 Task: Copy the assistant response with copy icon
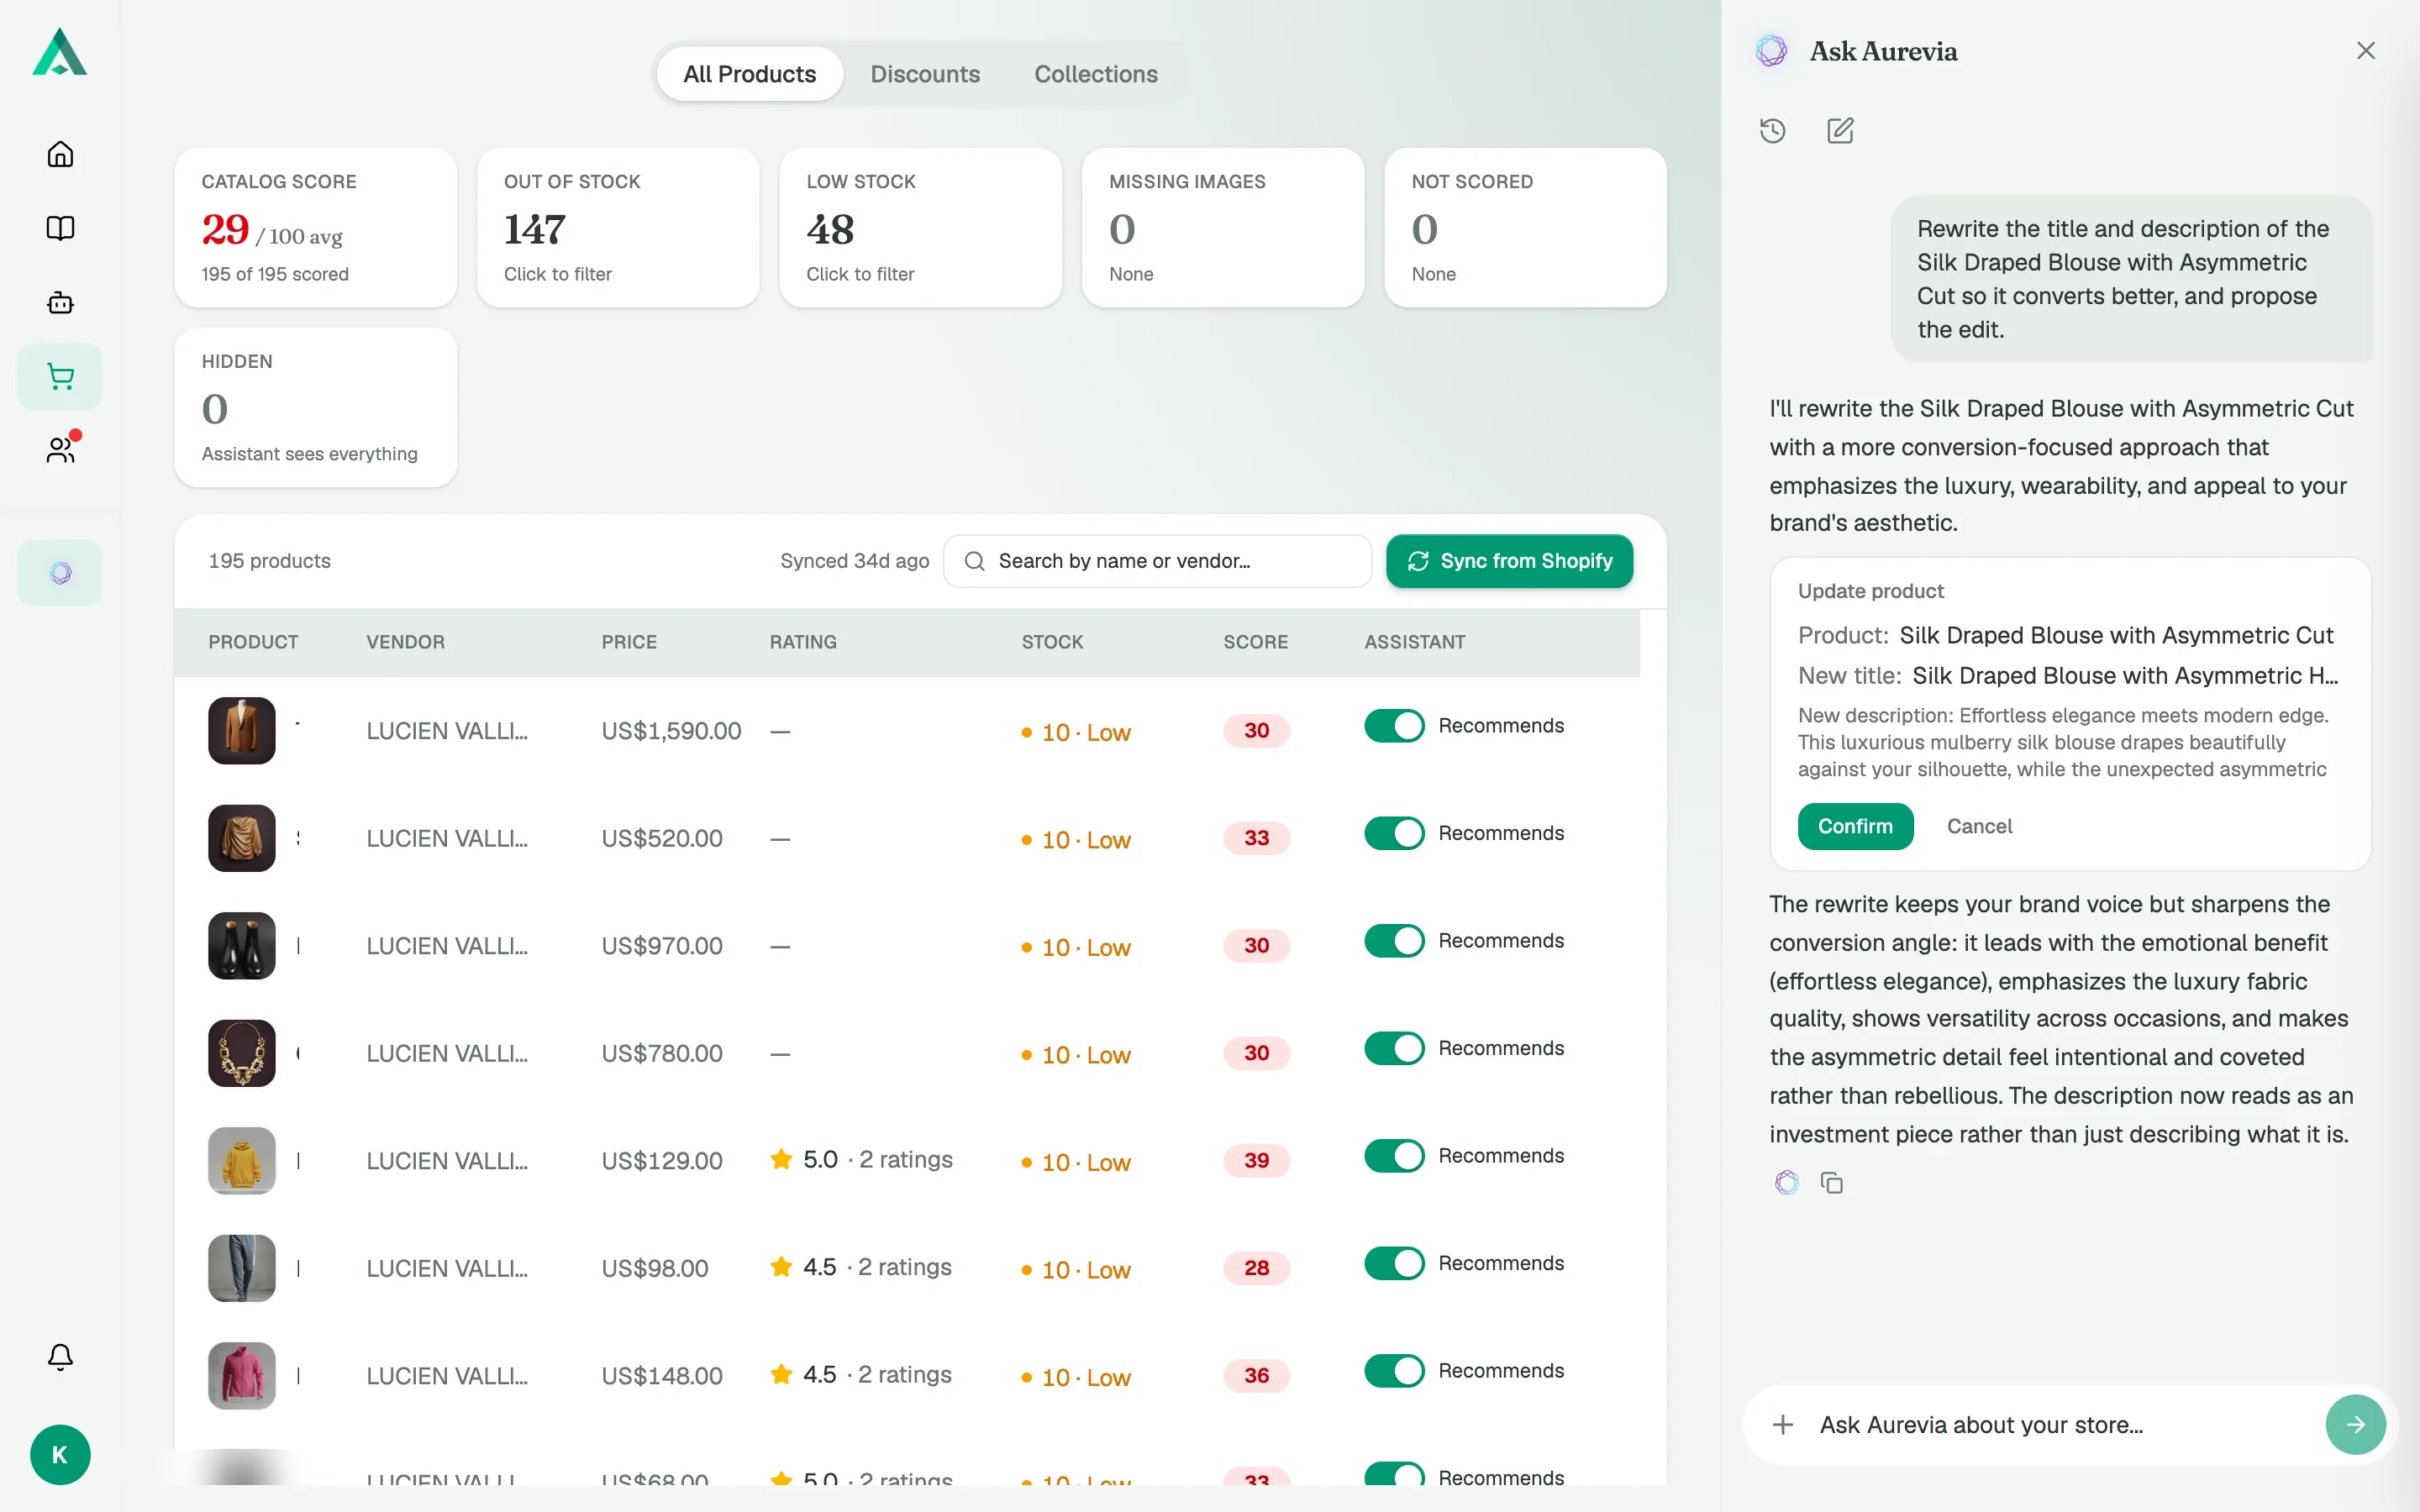pyautogui.click(x=1832, y=1183)
